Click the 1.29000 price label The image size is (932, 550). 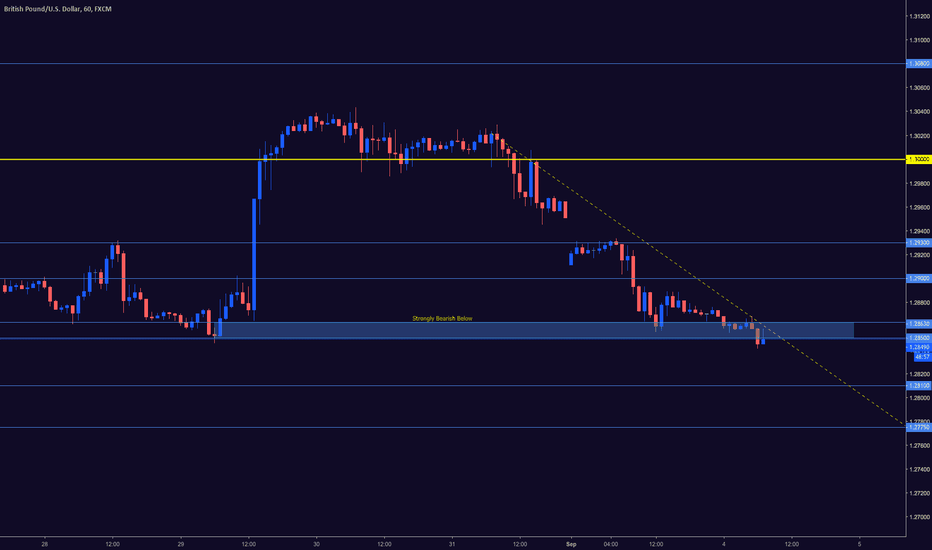(919, 278)
